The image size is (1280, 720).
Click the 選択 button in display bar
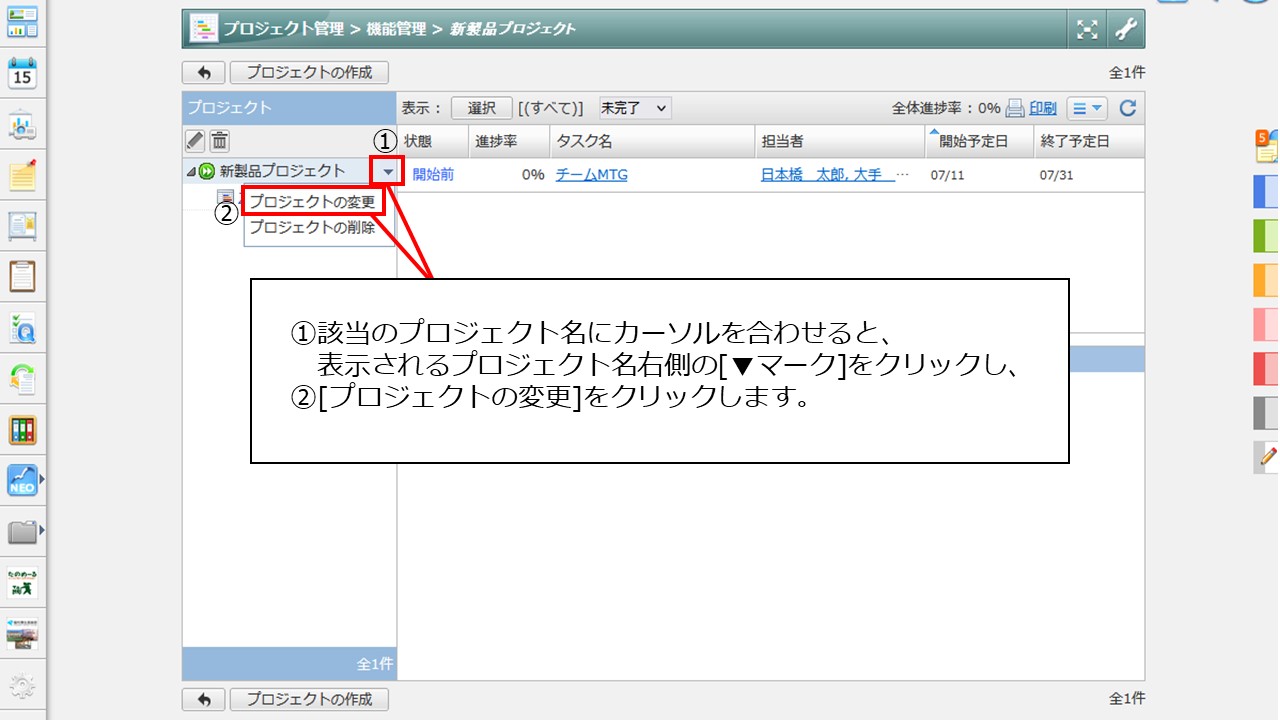click(x=482, y=108)
